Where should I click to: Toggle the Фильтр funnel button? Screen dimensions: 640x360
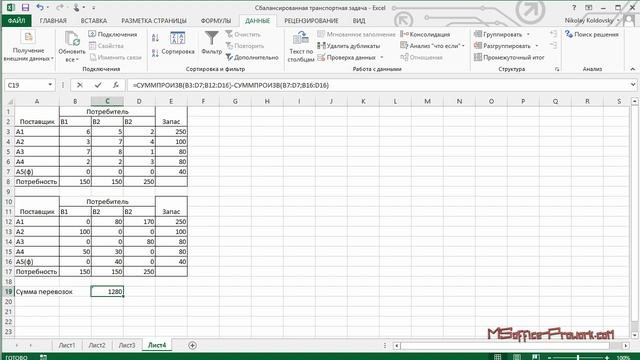point(211,43)
